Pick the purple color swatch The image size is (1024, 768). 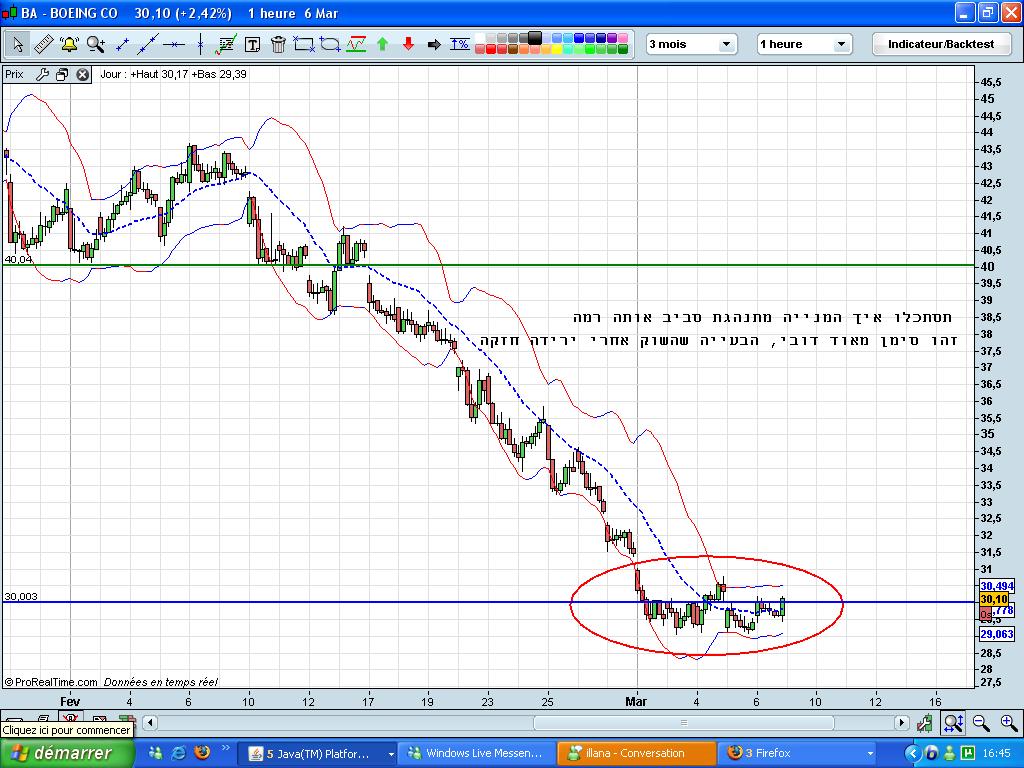pos(612,38)
